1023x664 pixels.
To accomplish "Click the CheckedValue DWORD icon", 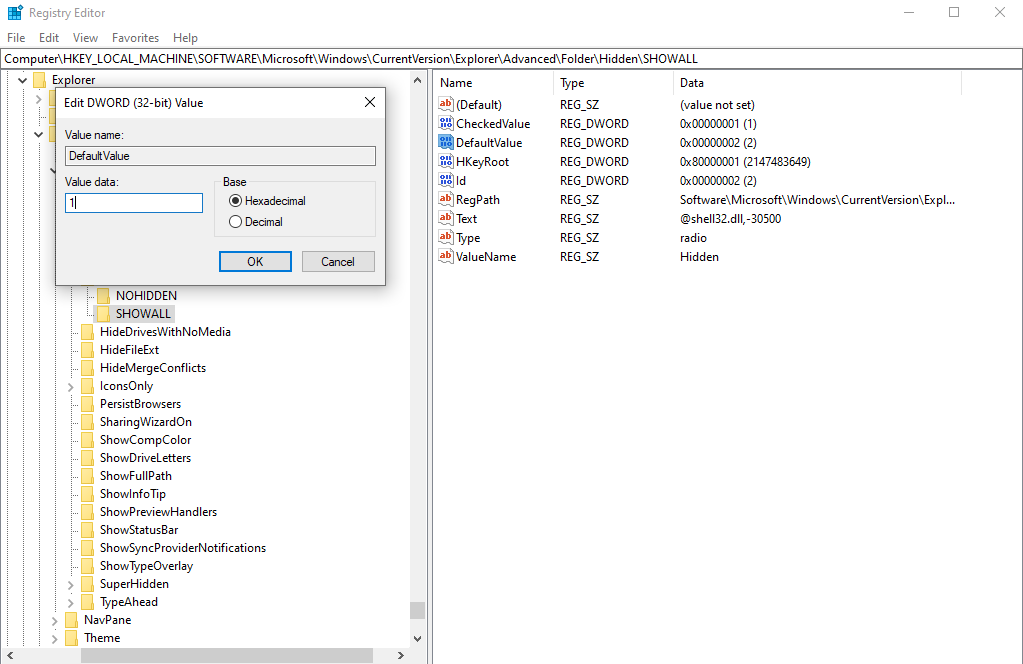I will [x=445, y=123].
